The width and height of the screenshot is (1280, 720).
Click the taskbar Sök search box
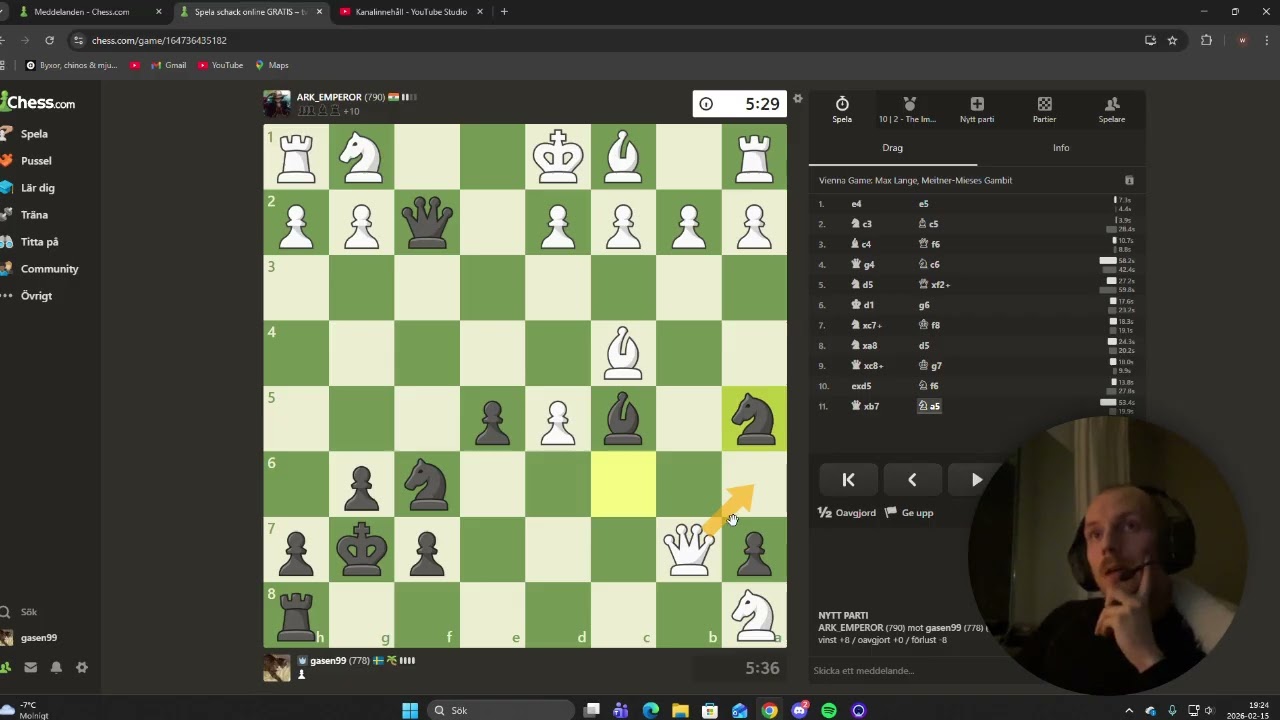click(x=500, y=710)
